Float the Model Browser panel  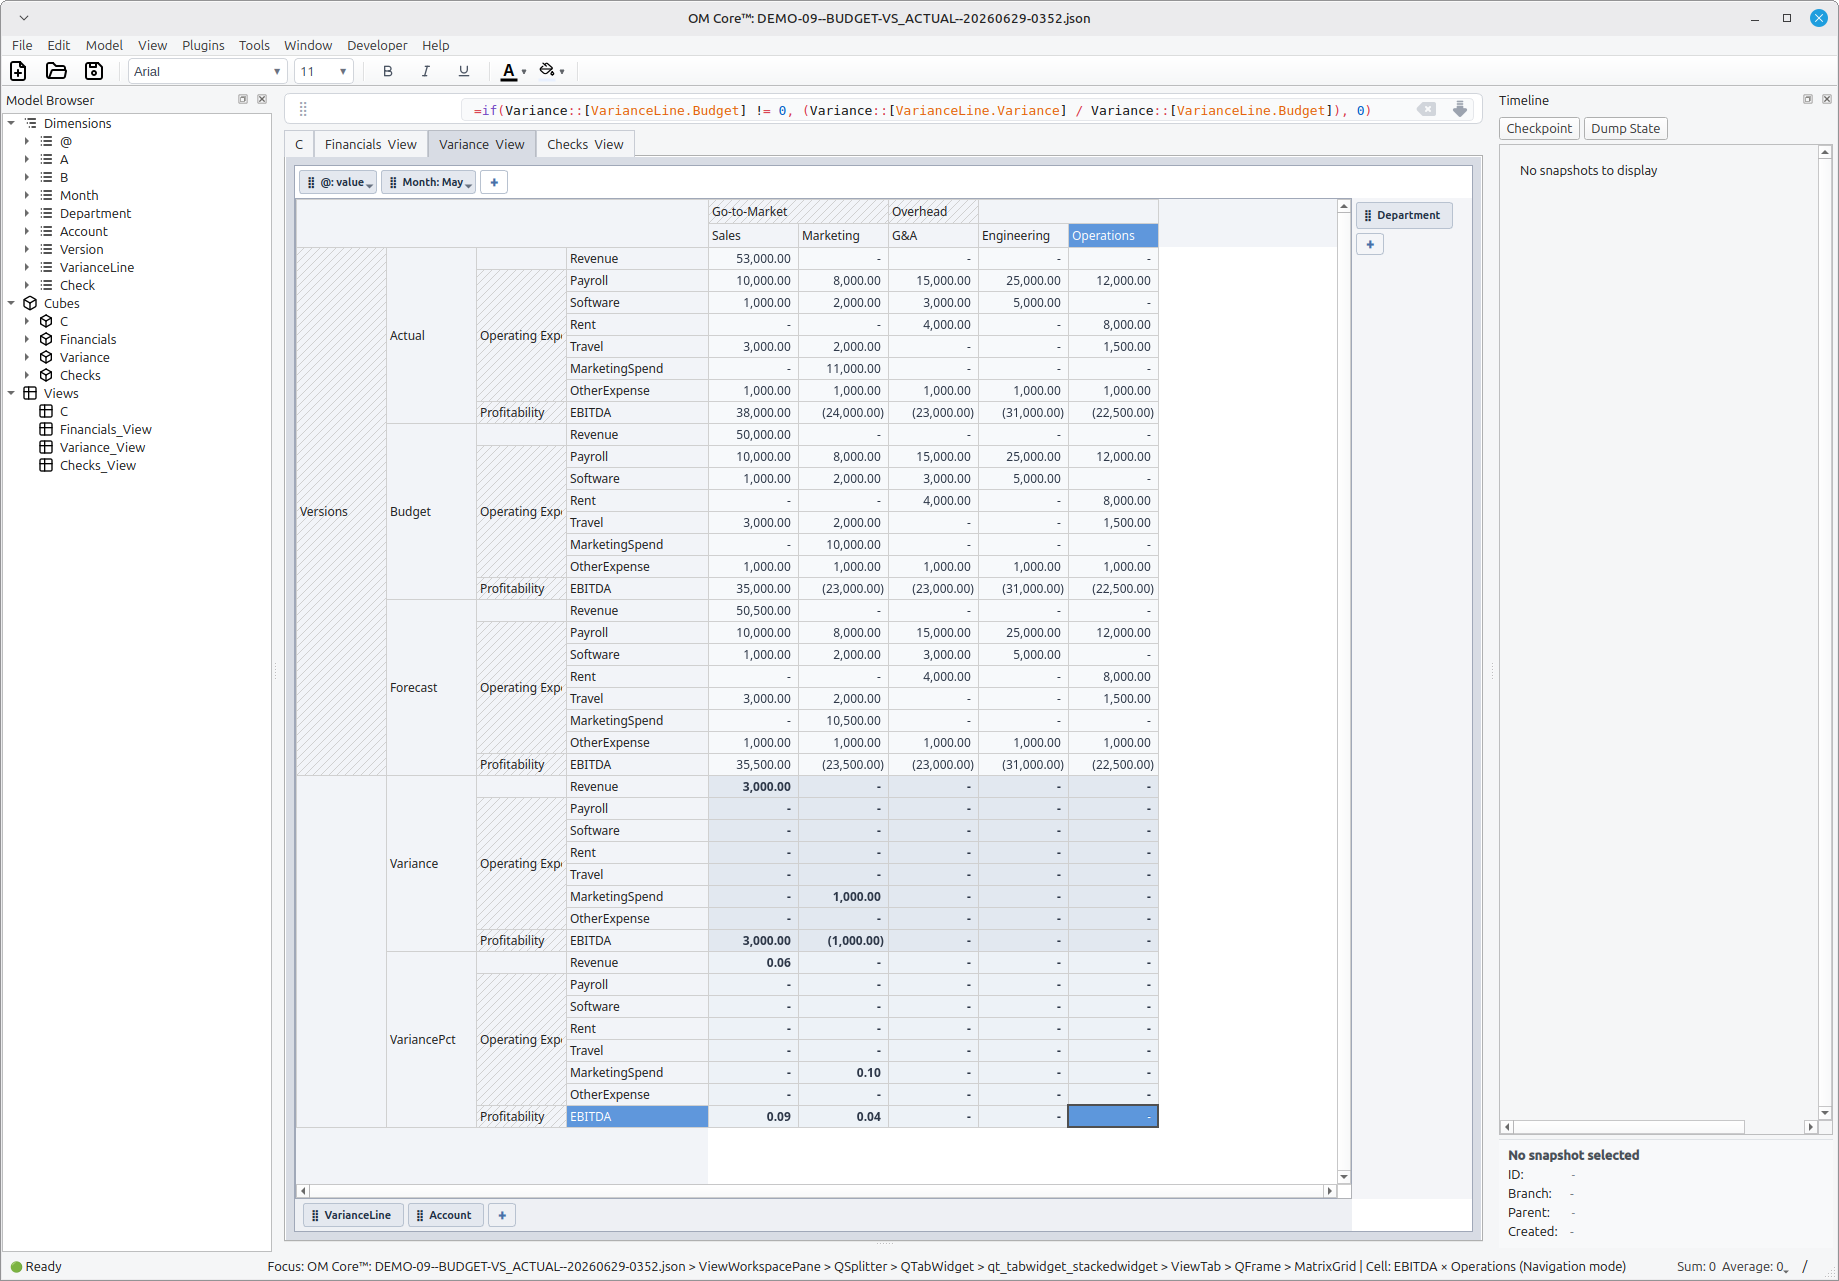(243, 100)
